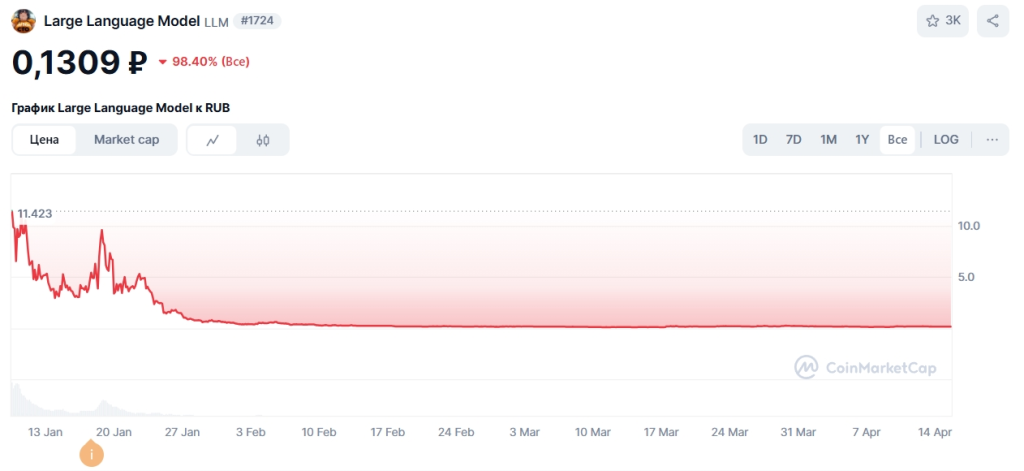Screen dimensions: 1024x471
Task: Choose the 1M time range
Action: click(828, 140)
